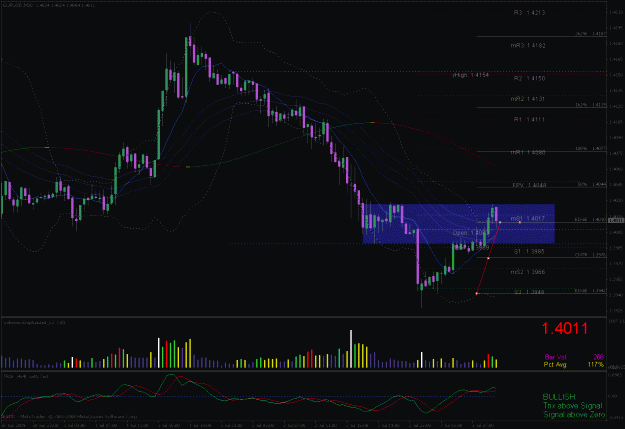Viewport: 625px width, 429px height.
Task: Click the Signal above Zero text
Action: click(574, 415)
